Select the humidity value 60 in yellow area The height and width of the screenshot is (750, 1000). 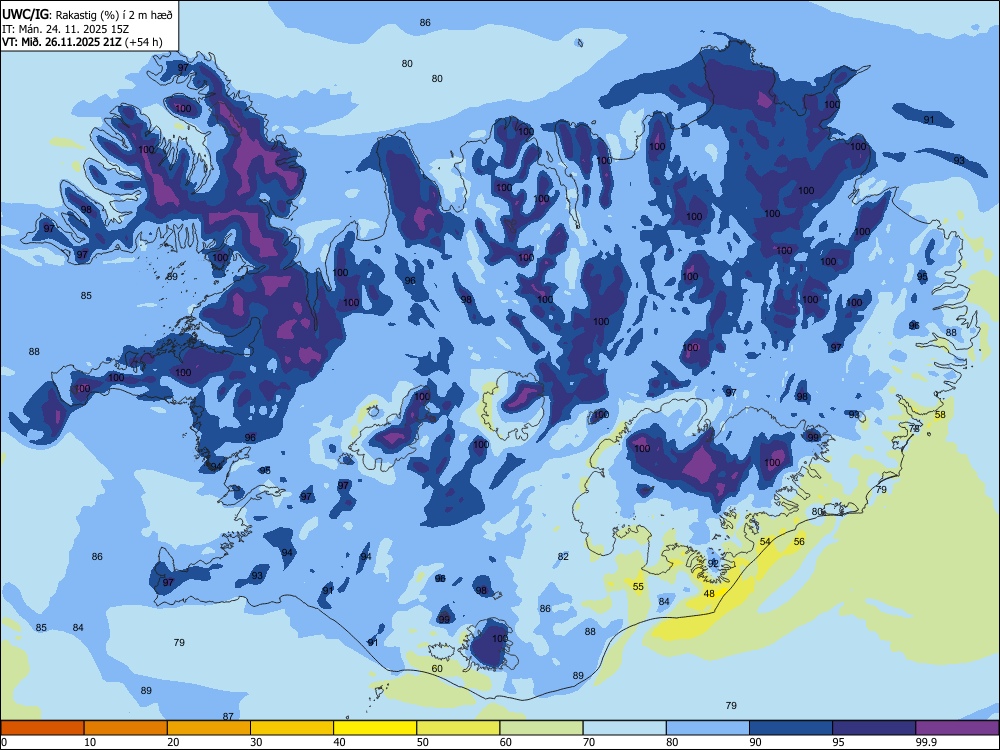[x=437, y=669]
